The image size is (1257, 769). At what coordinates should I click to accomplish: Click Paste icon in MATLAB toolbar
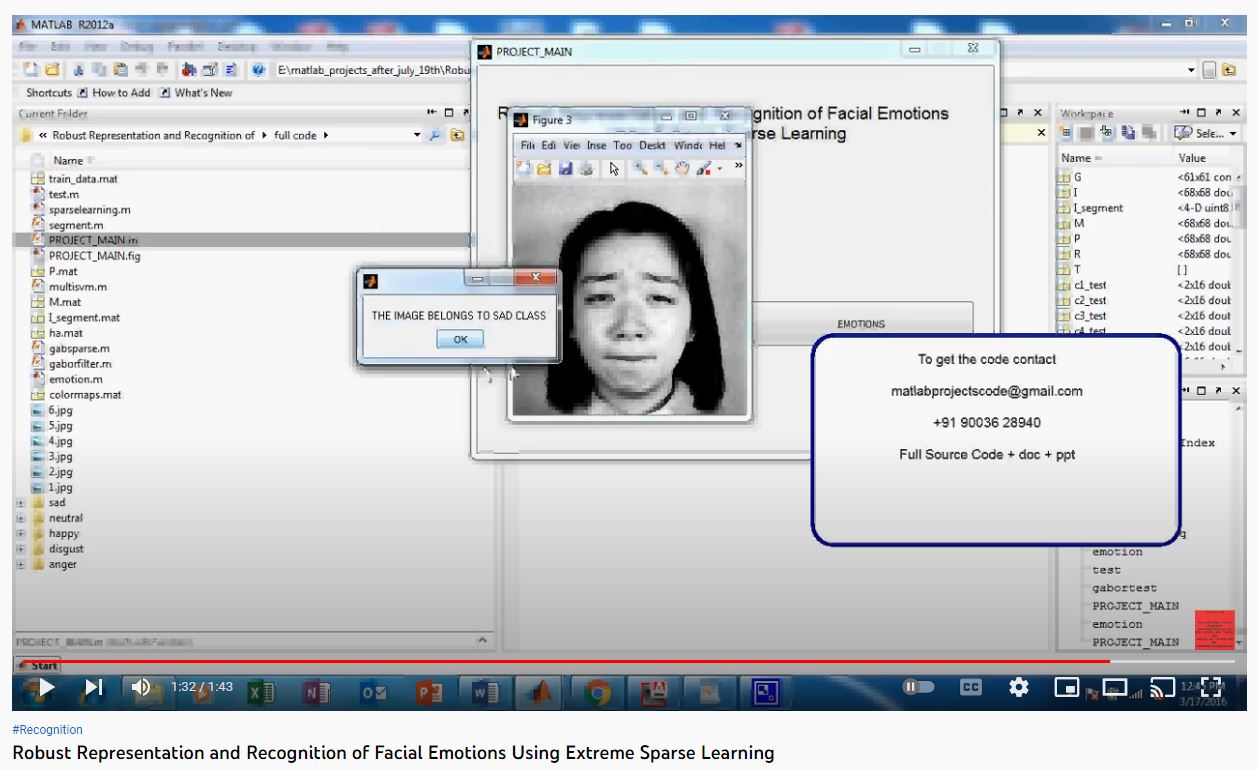click(x=120, y=70)
